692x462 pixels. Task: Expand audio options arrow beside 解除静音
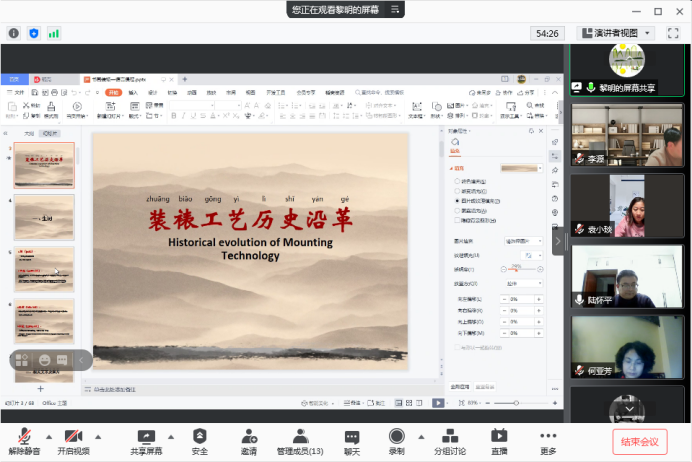[49, 437]
